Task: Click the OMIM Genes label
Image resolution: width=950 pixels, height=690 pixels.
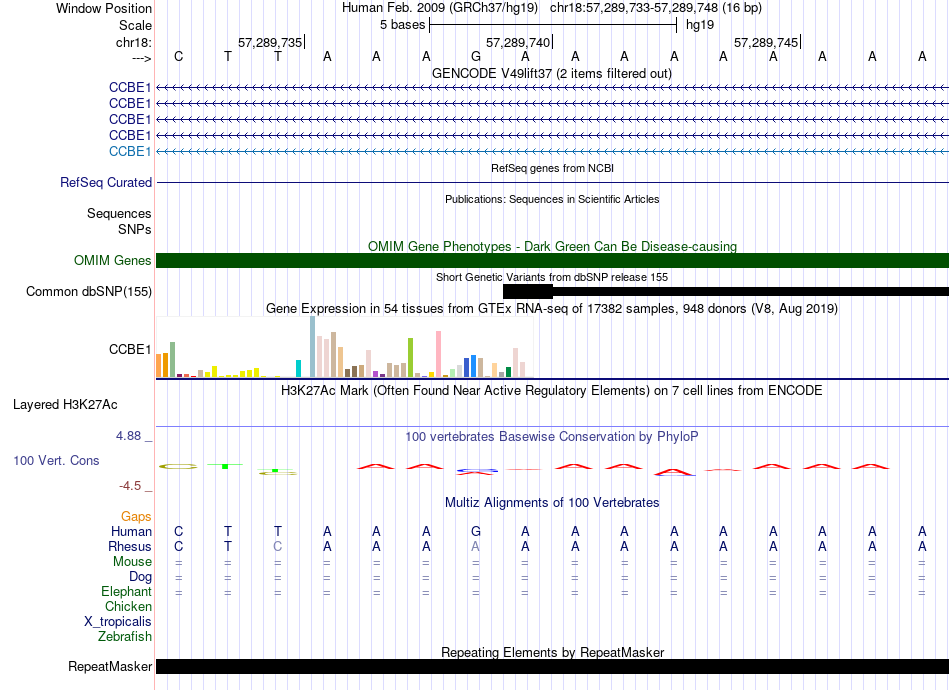Action: (112, 260)
